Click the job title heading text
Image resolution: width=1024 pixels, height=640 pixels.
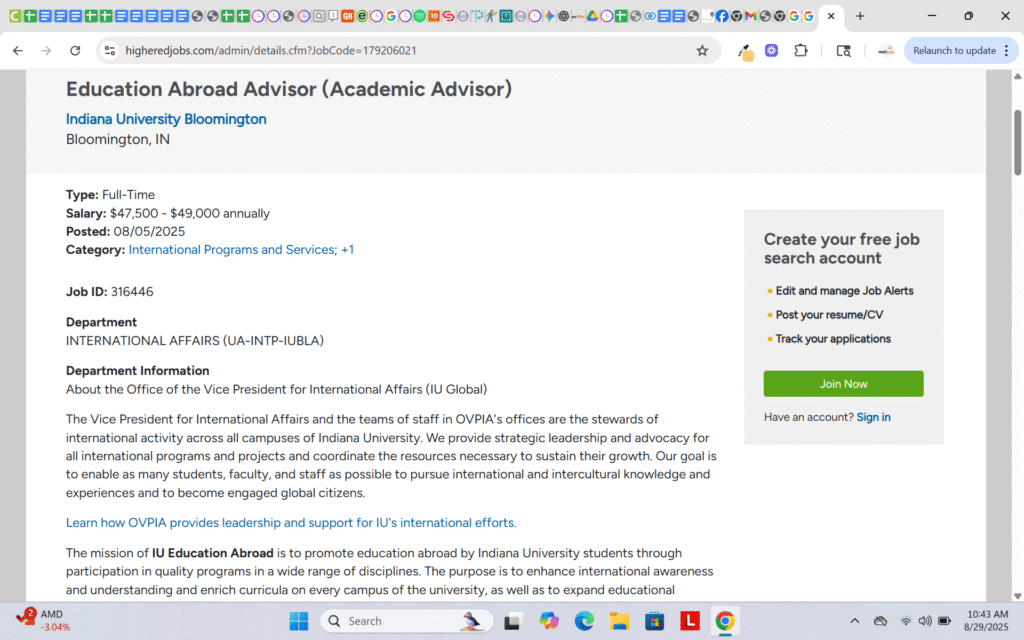point(289,89)
